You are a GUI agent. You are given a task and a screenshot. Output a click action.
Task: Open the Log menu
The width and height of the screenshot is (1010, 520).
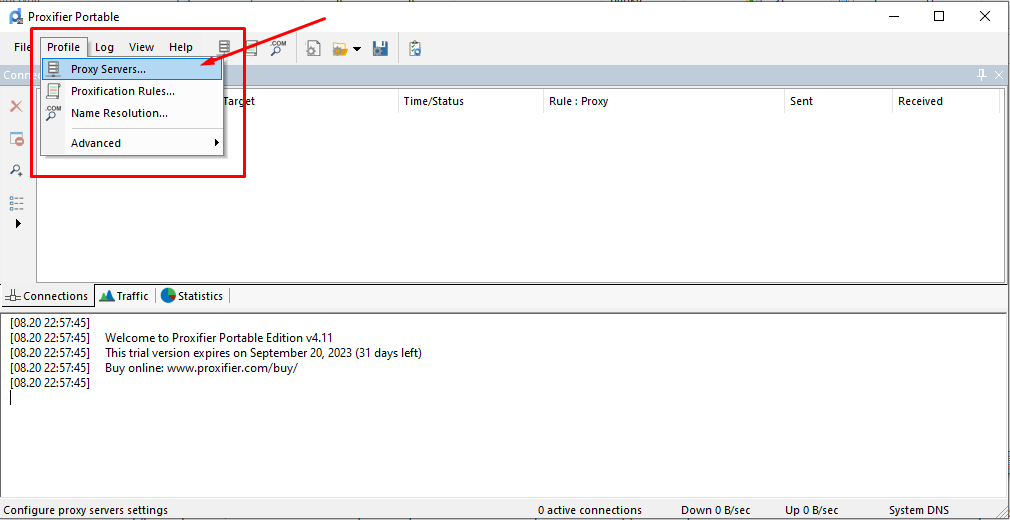pos(104,47)
